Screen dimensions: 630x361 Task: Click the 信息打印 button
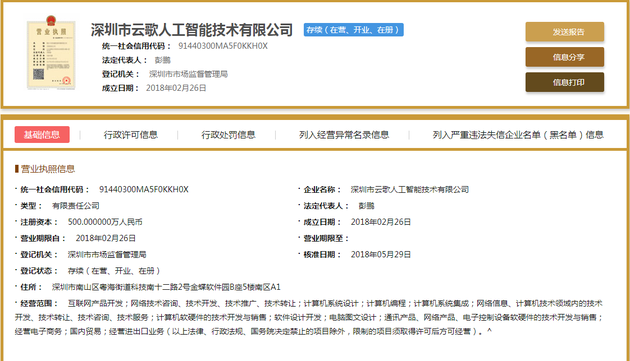(x=565, y=82)
